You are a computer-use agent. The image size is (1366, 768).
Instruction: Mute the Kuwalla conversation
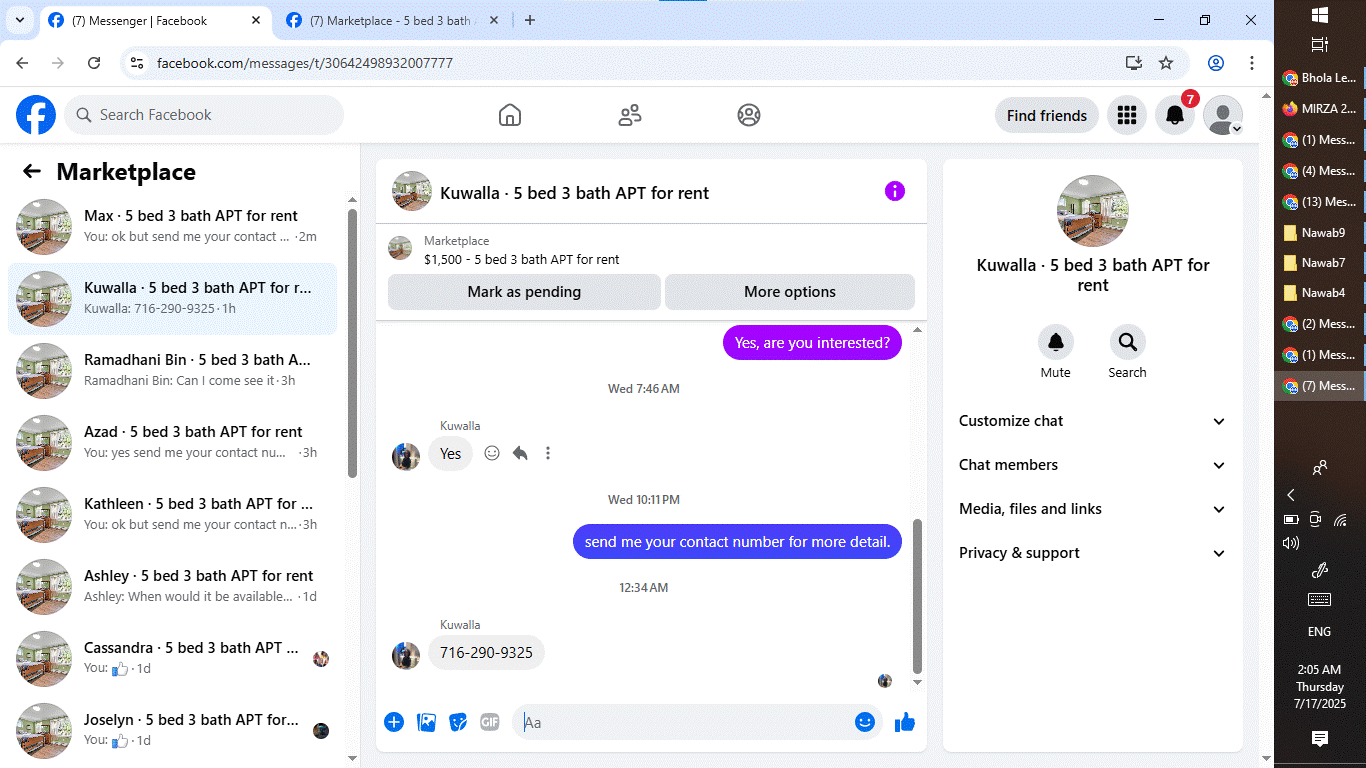[1055, 342]
